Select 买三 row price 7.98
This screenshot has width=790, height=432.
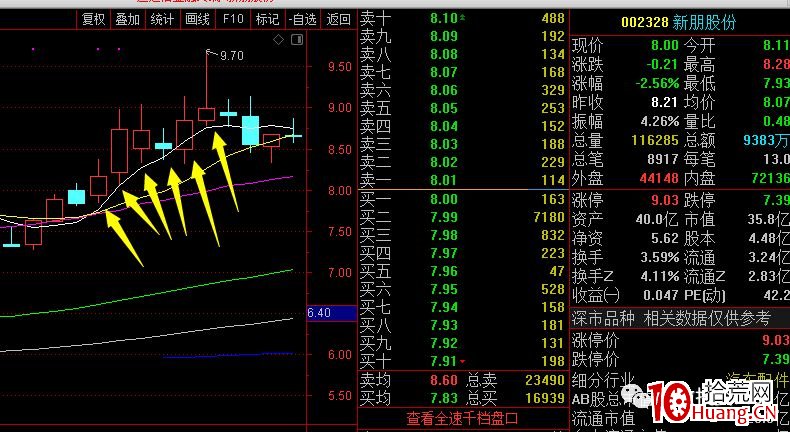(444, 235)
